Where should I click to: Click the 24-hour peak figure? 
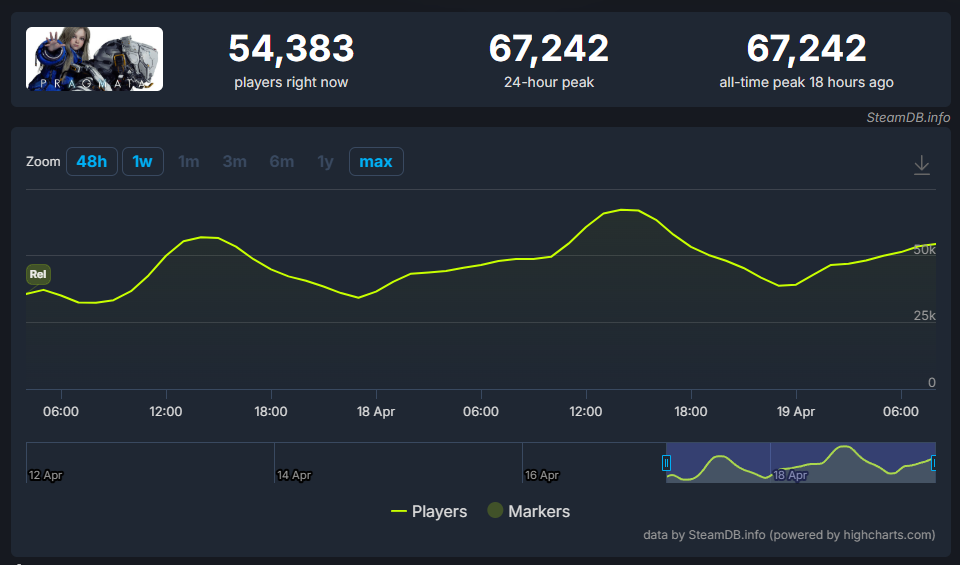549,49
